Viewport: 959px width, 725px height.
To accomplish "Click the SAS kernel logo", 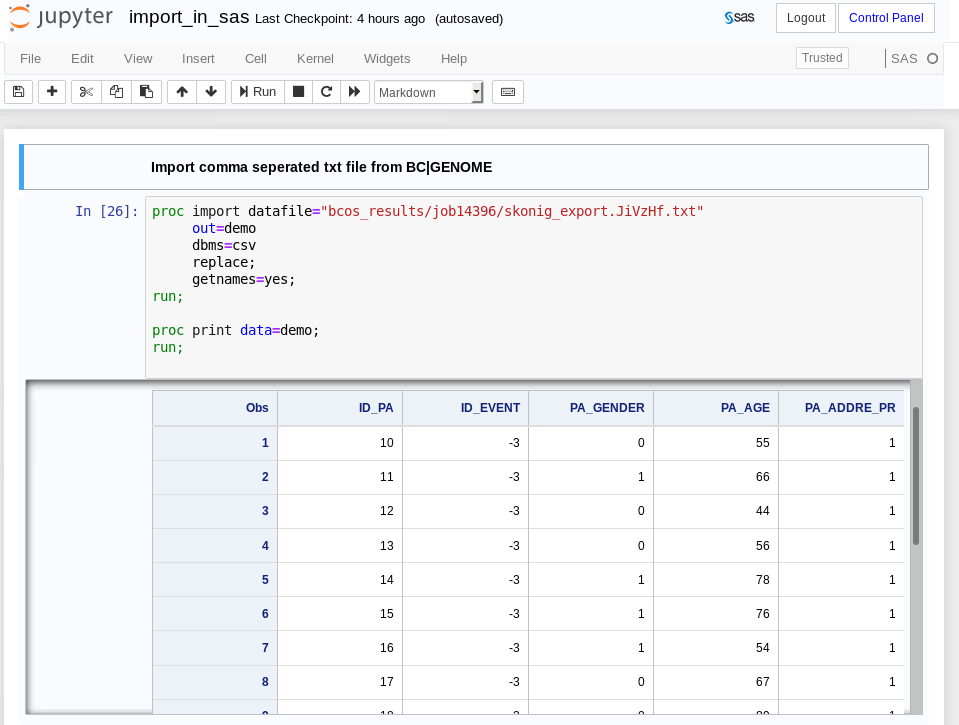I will pyautogui.click(x=739, y=18).
